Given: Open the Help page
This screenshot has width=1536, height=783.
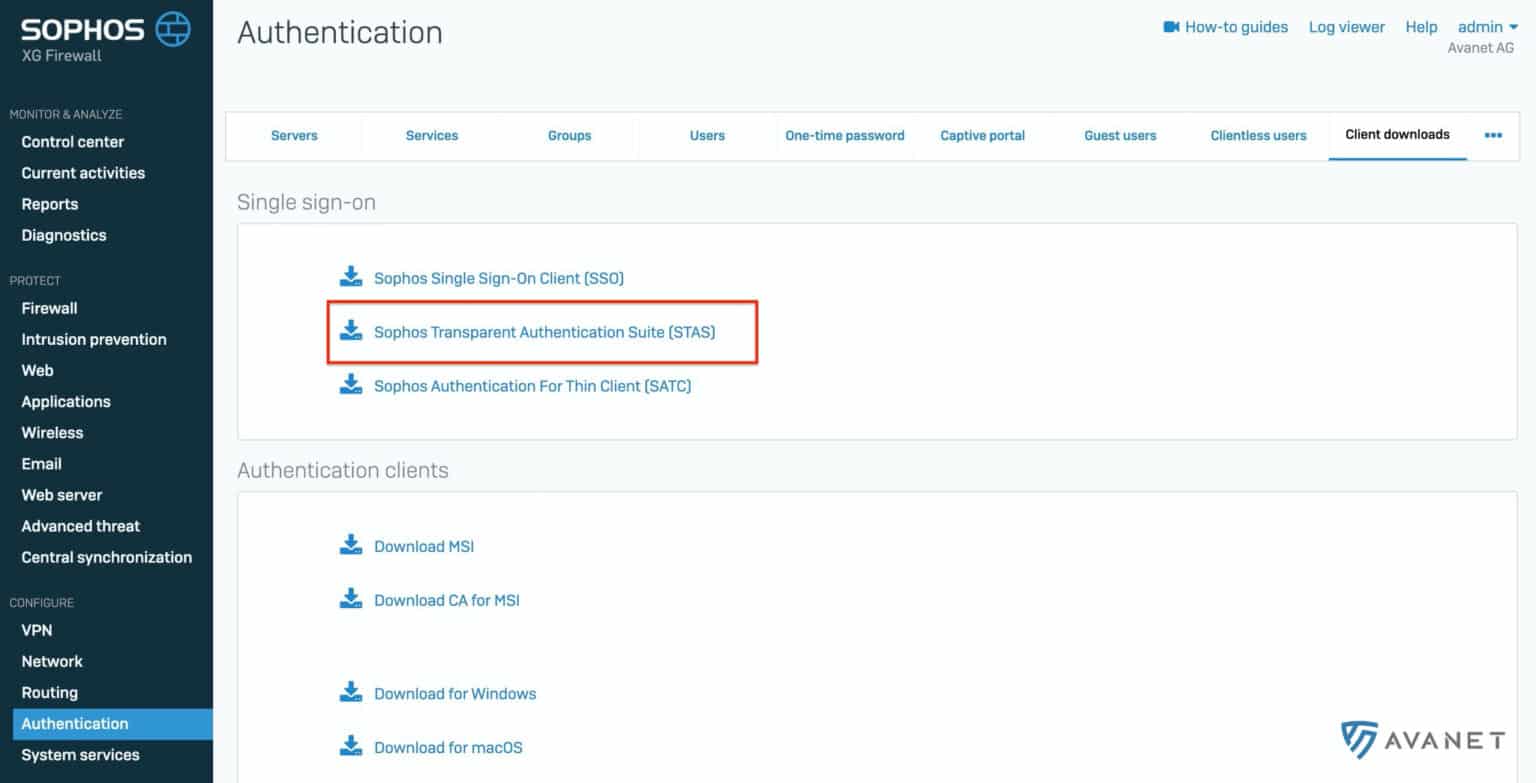Looking at the screenshot, I should (x=1420, y=27).
